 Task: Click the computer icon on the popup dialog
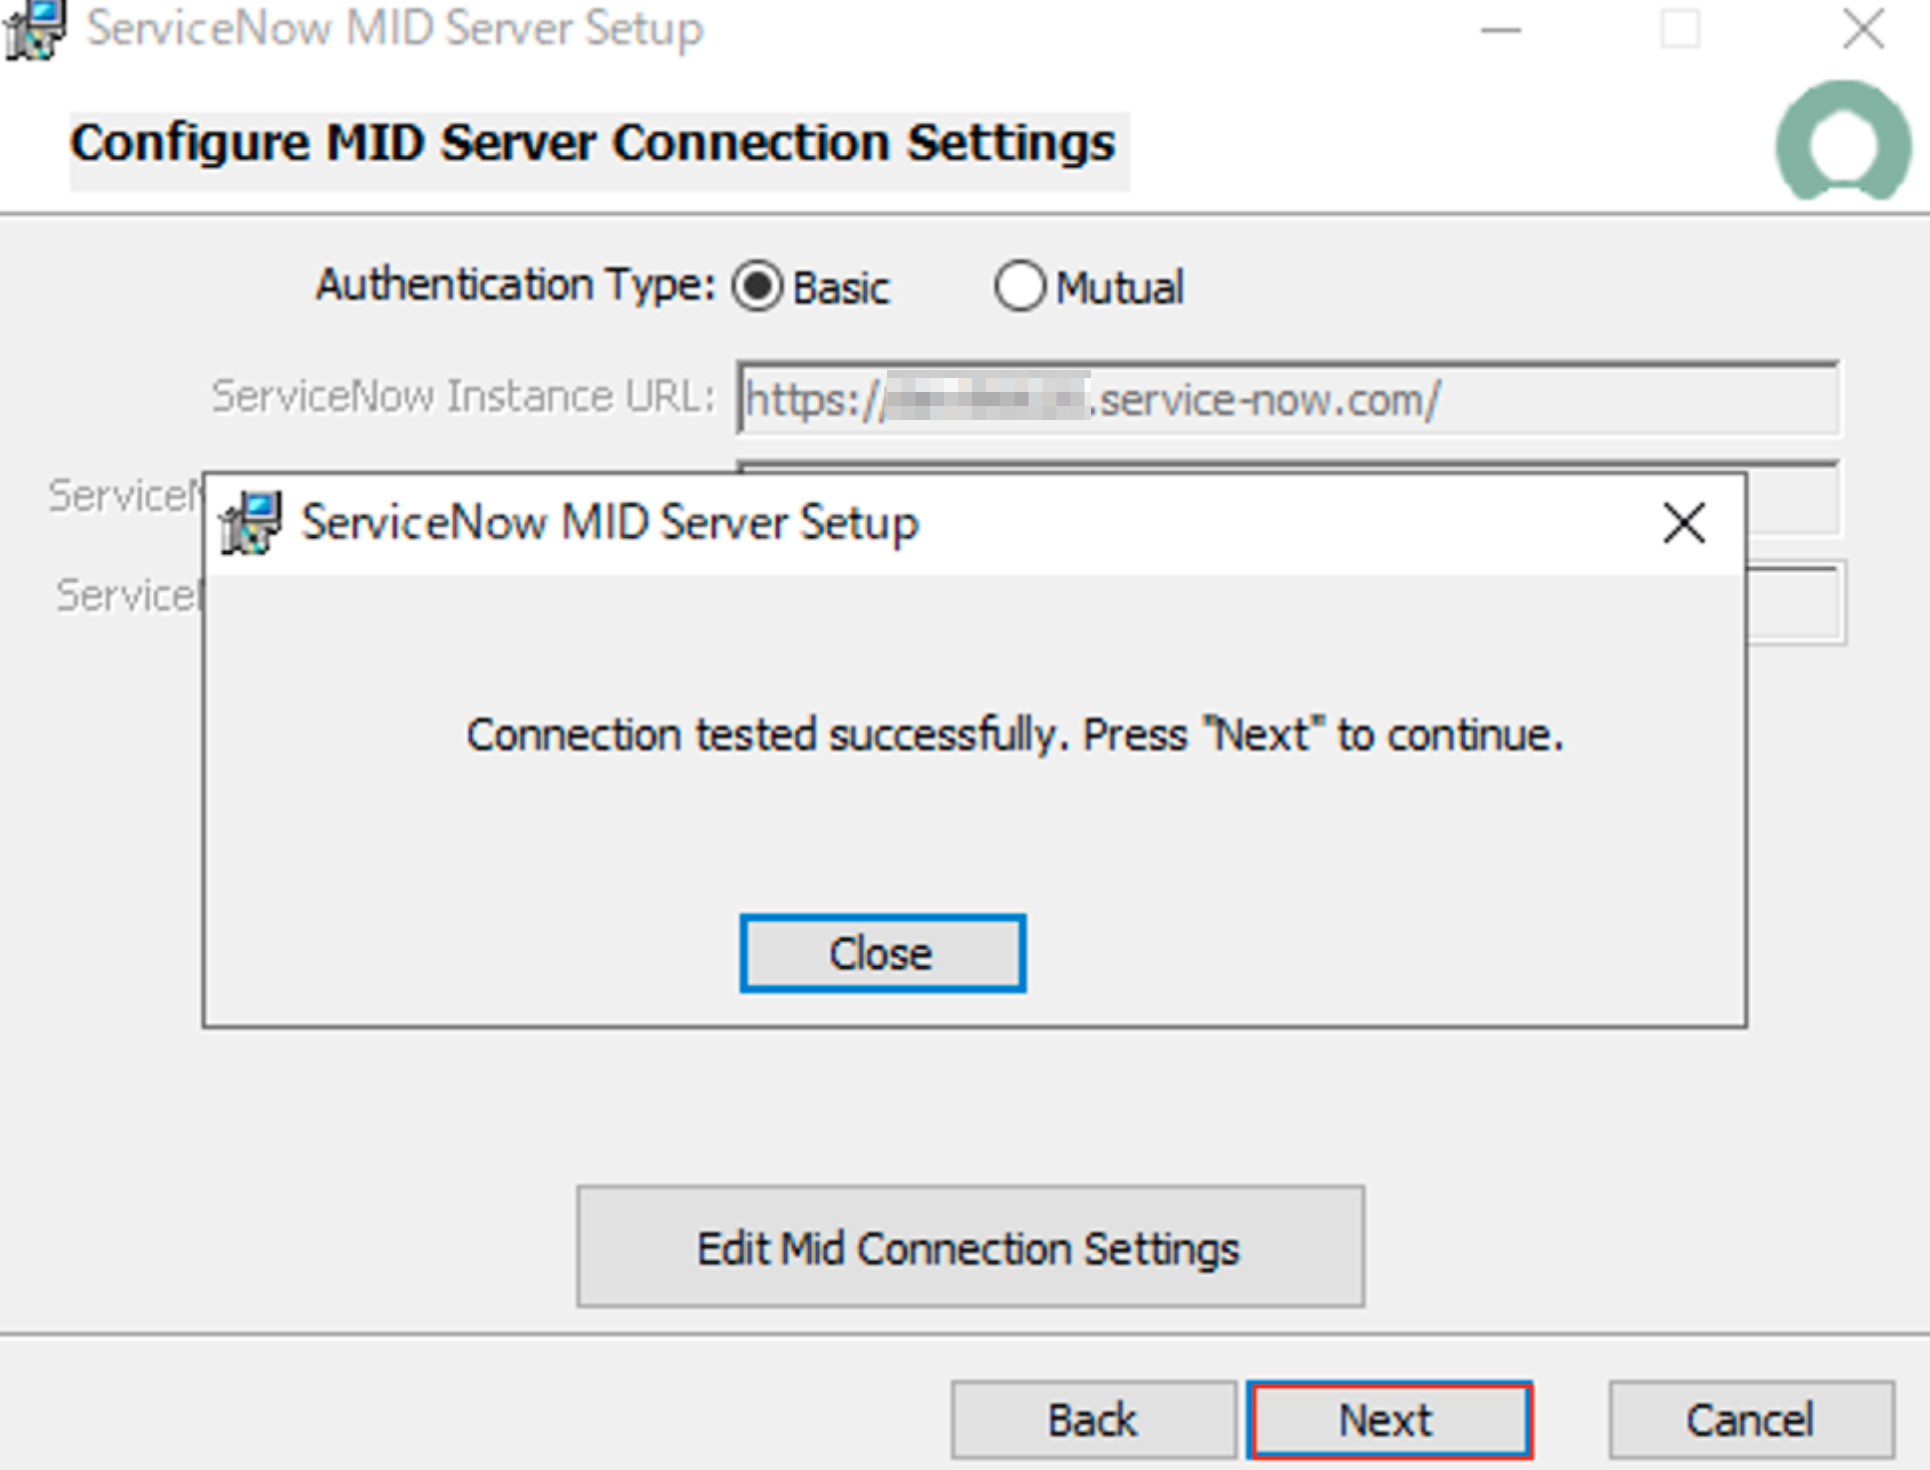coord(250,522)
